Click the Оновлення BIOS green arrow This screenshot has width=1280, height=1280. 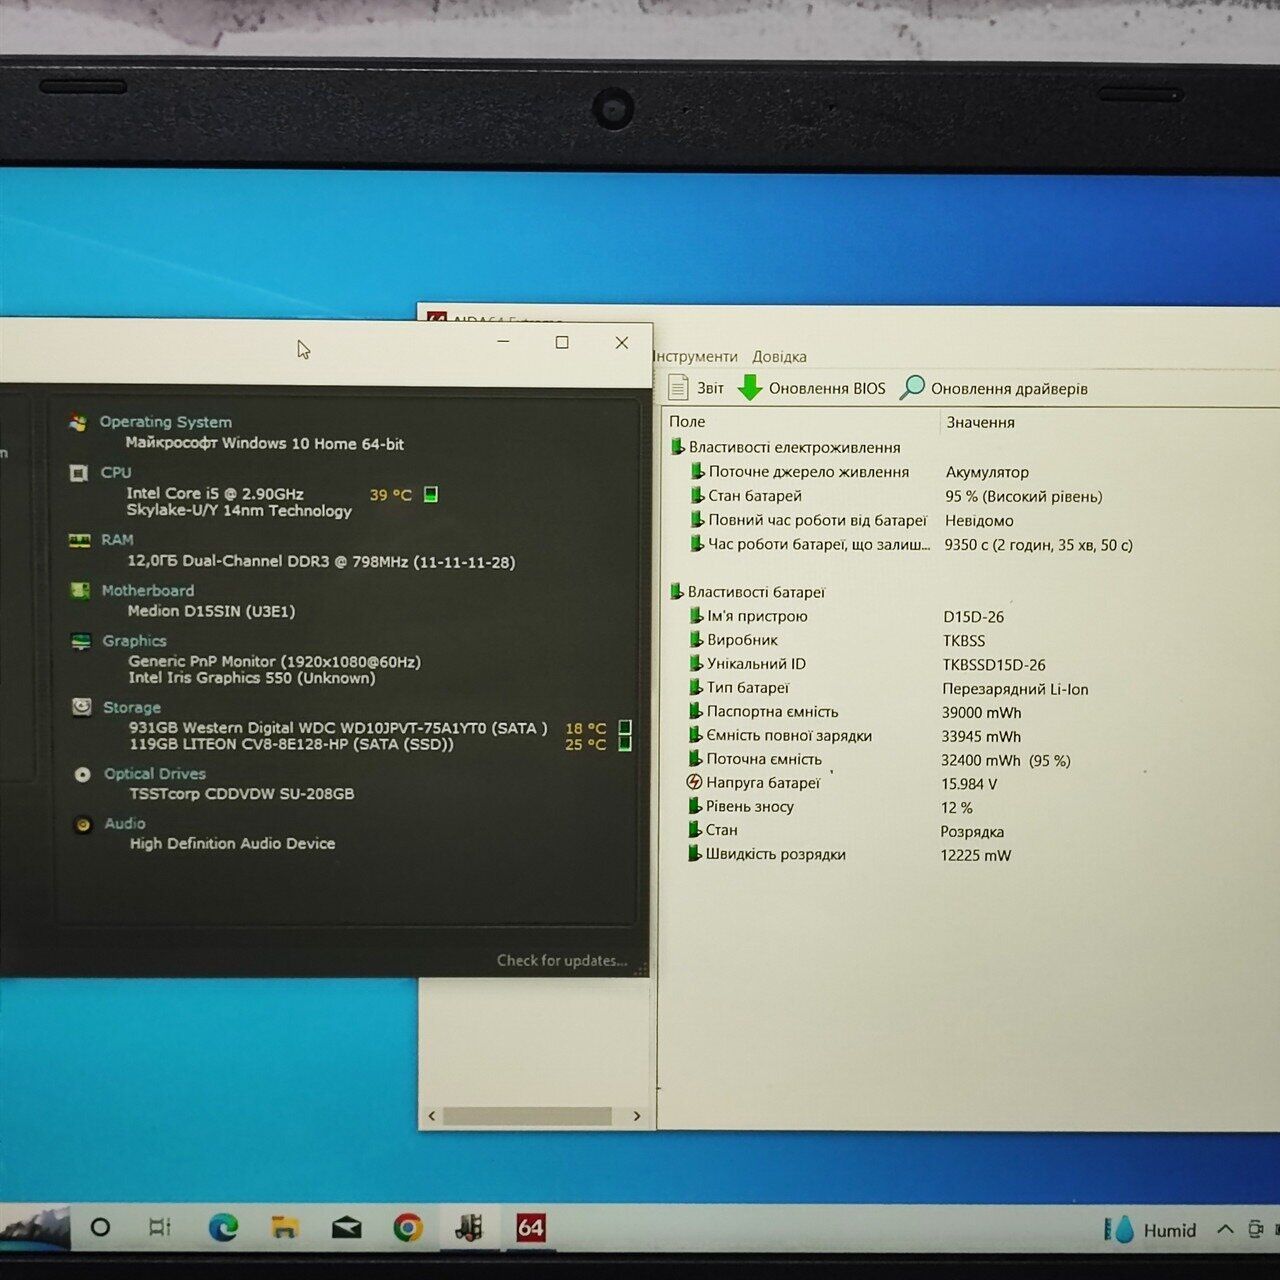tap(750, 387)
